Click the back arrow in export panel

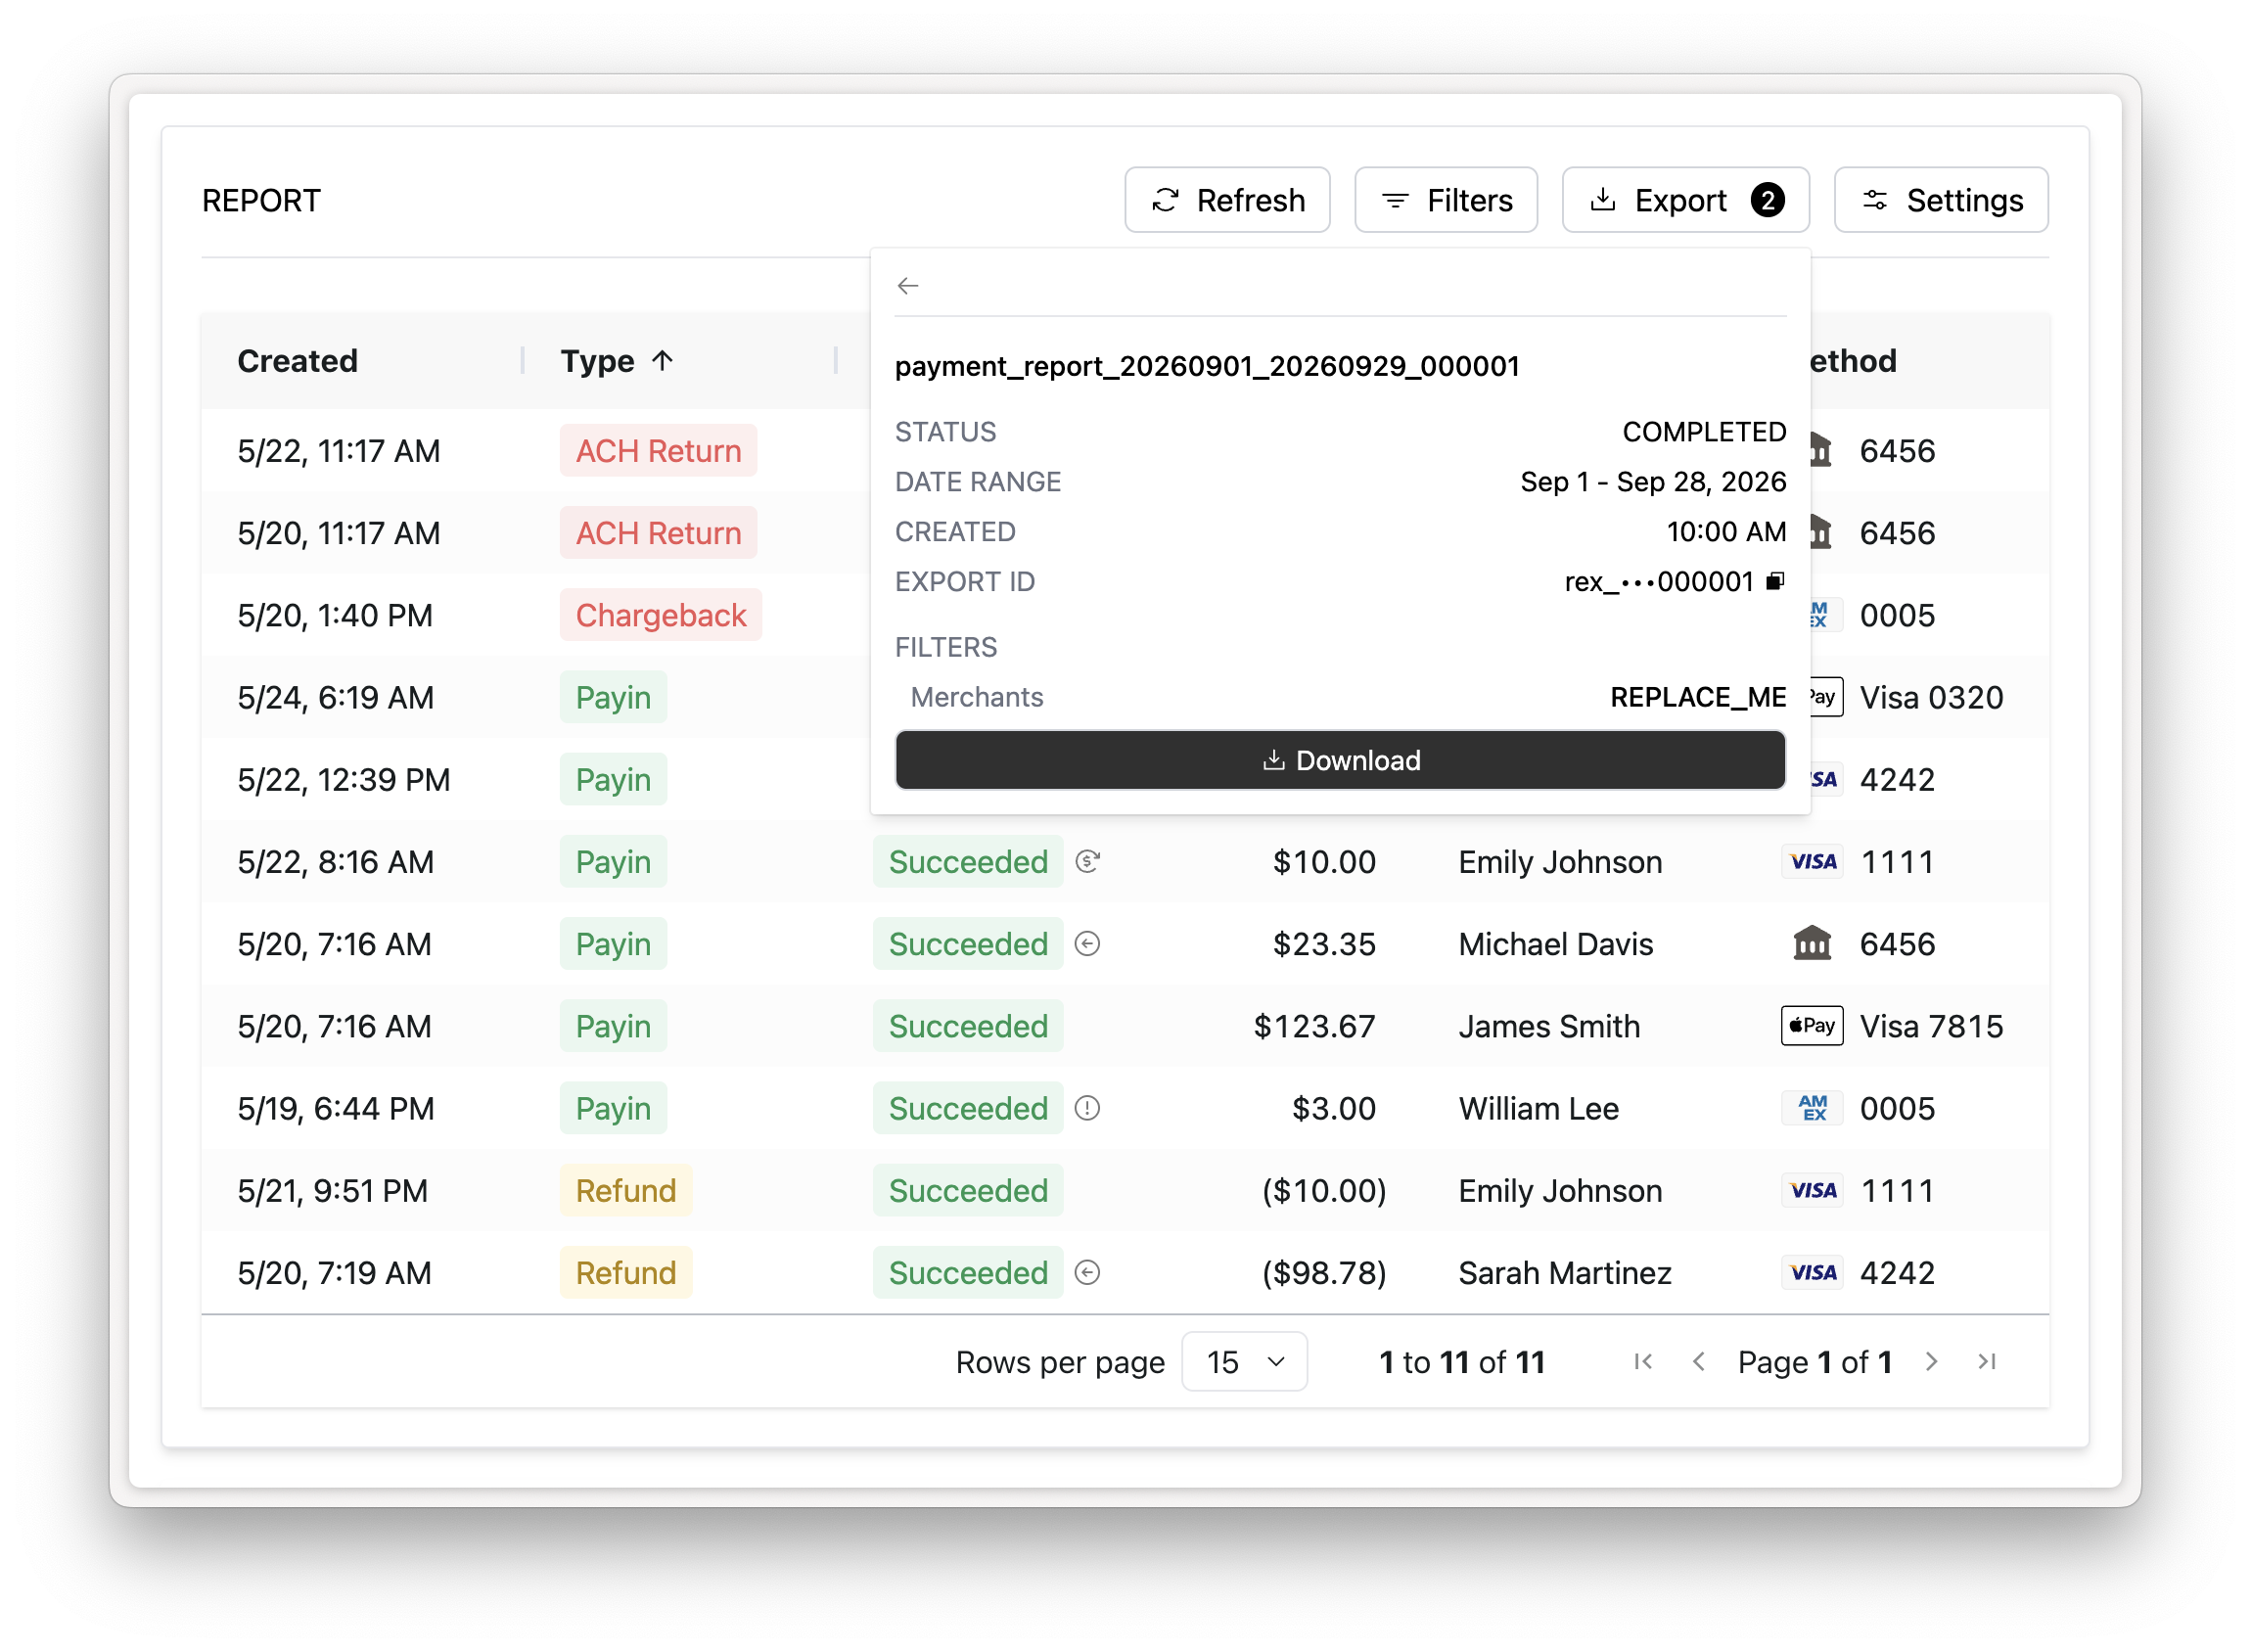(908, 286)
